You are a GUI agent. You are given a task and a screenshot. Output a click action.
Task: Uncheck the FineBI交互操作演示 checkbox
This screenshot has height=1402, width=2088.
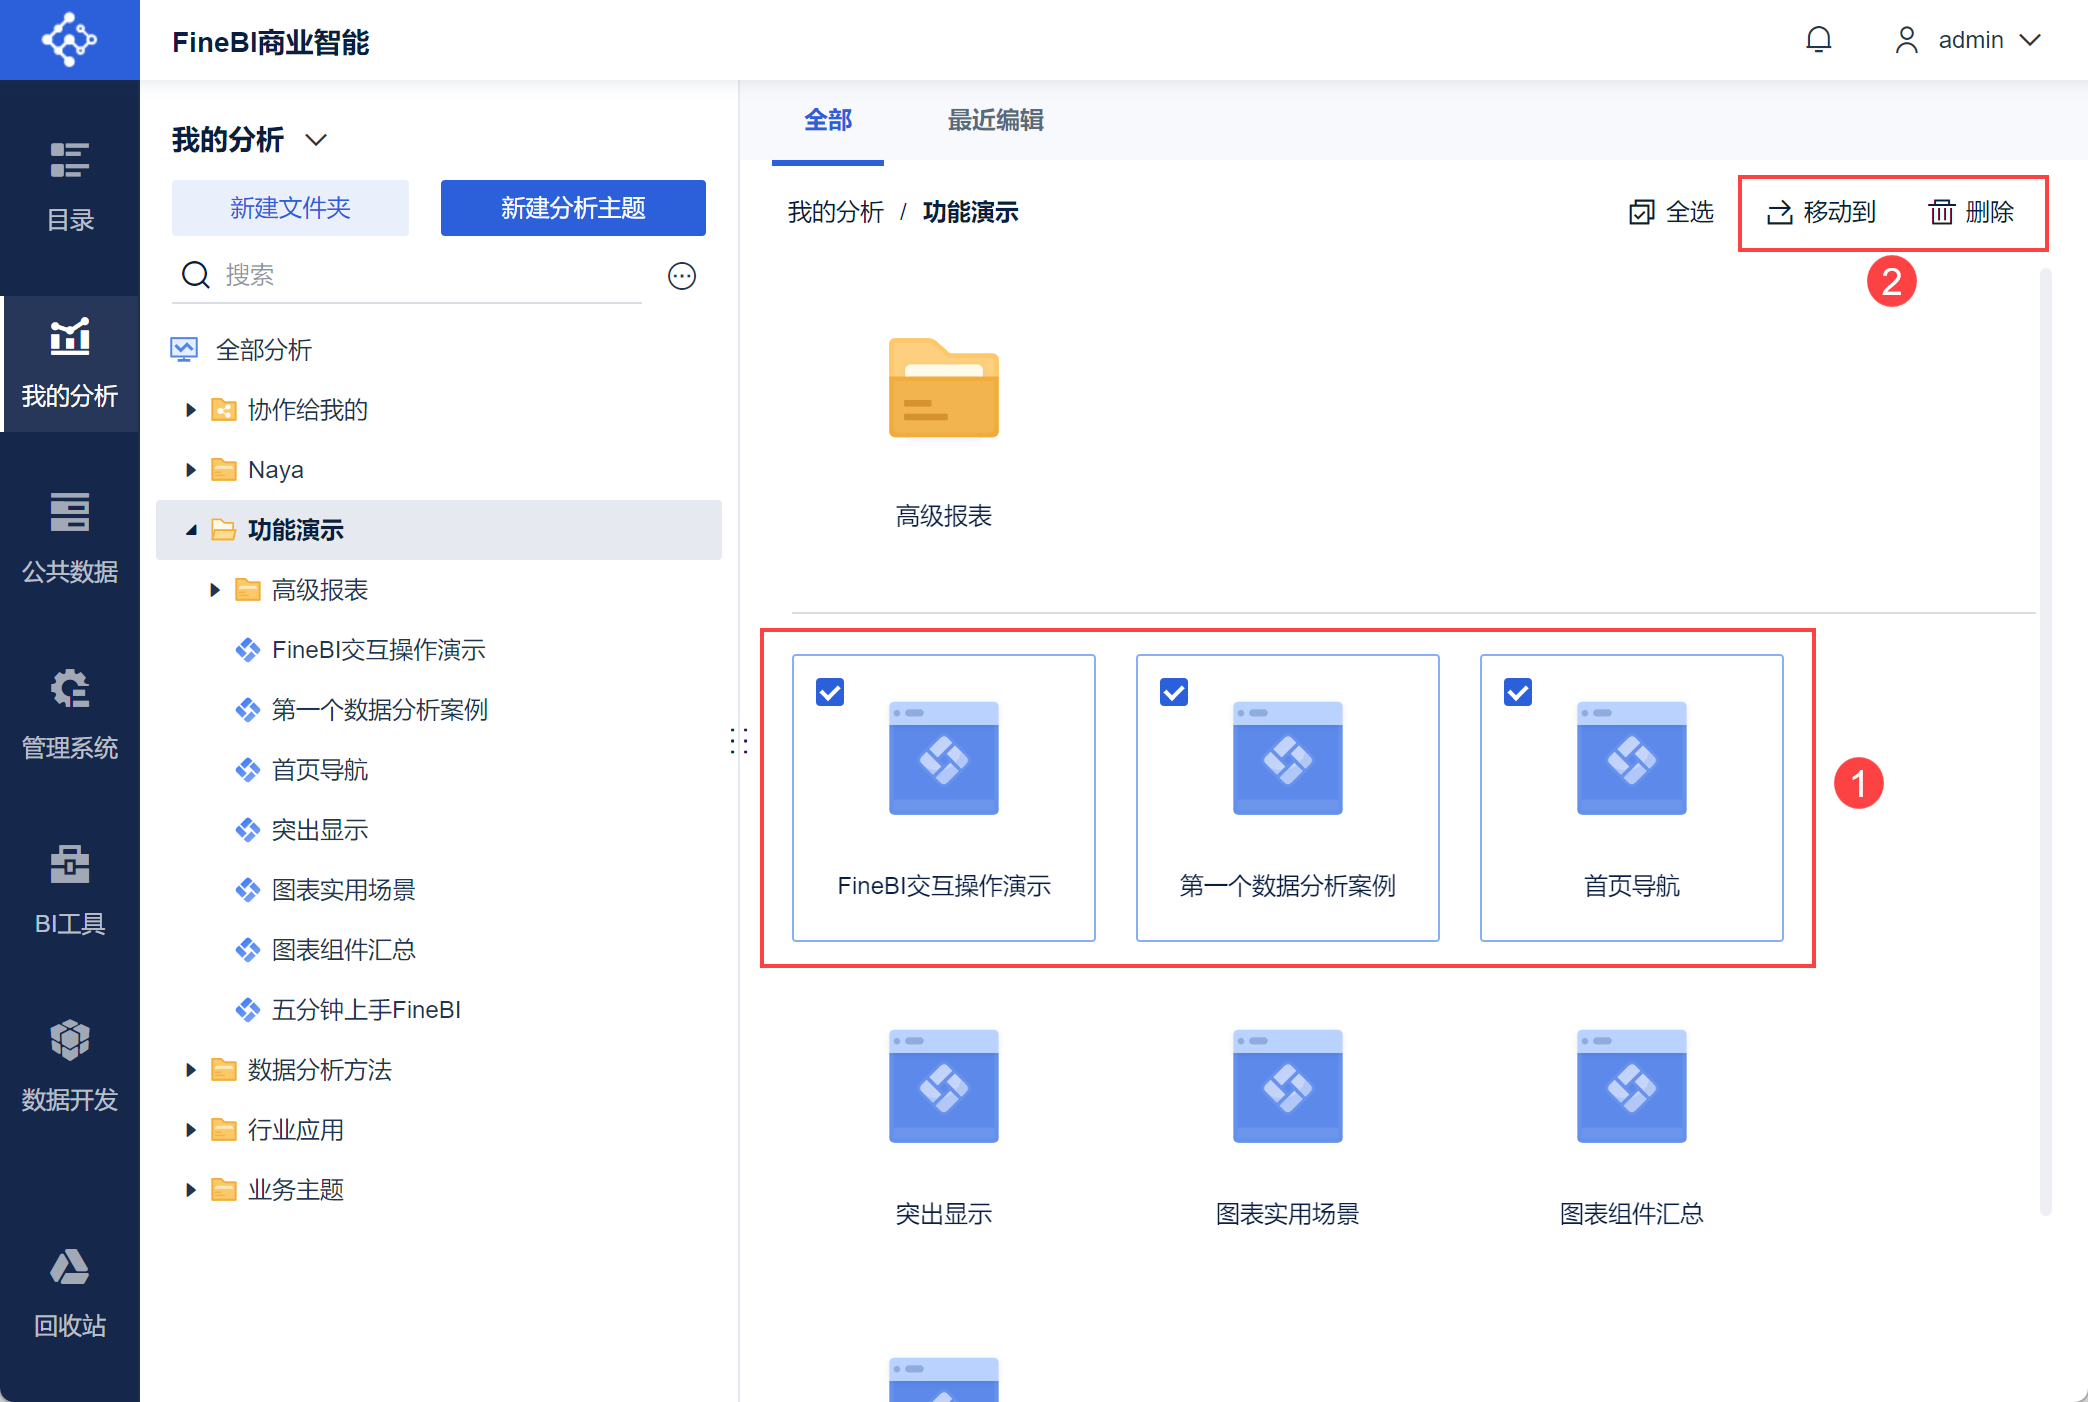830,692
